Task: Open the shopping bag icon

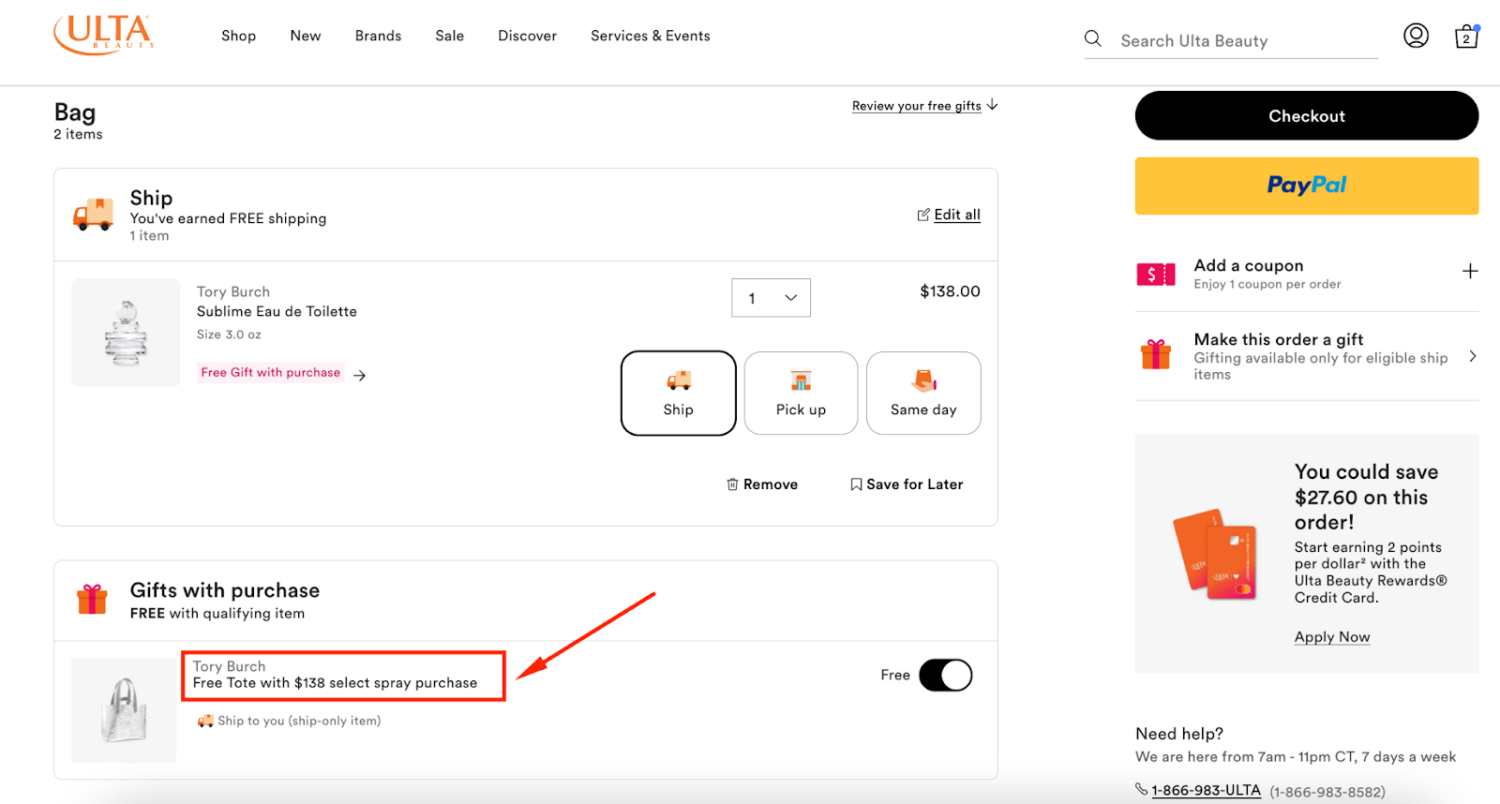Action: (1466, 37)
